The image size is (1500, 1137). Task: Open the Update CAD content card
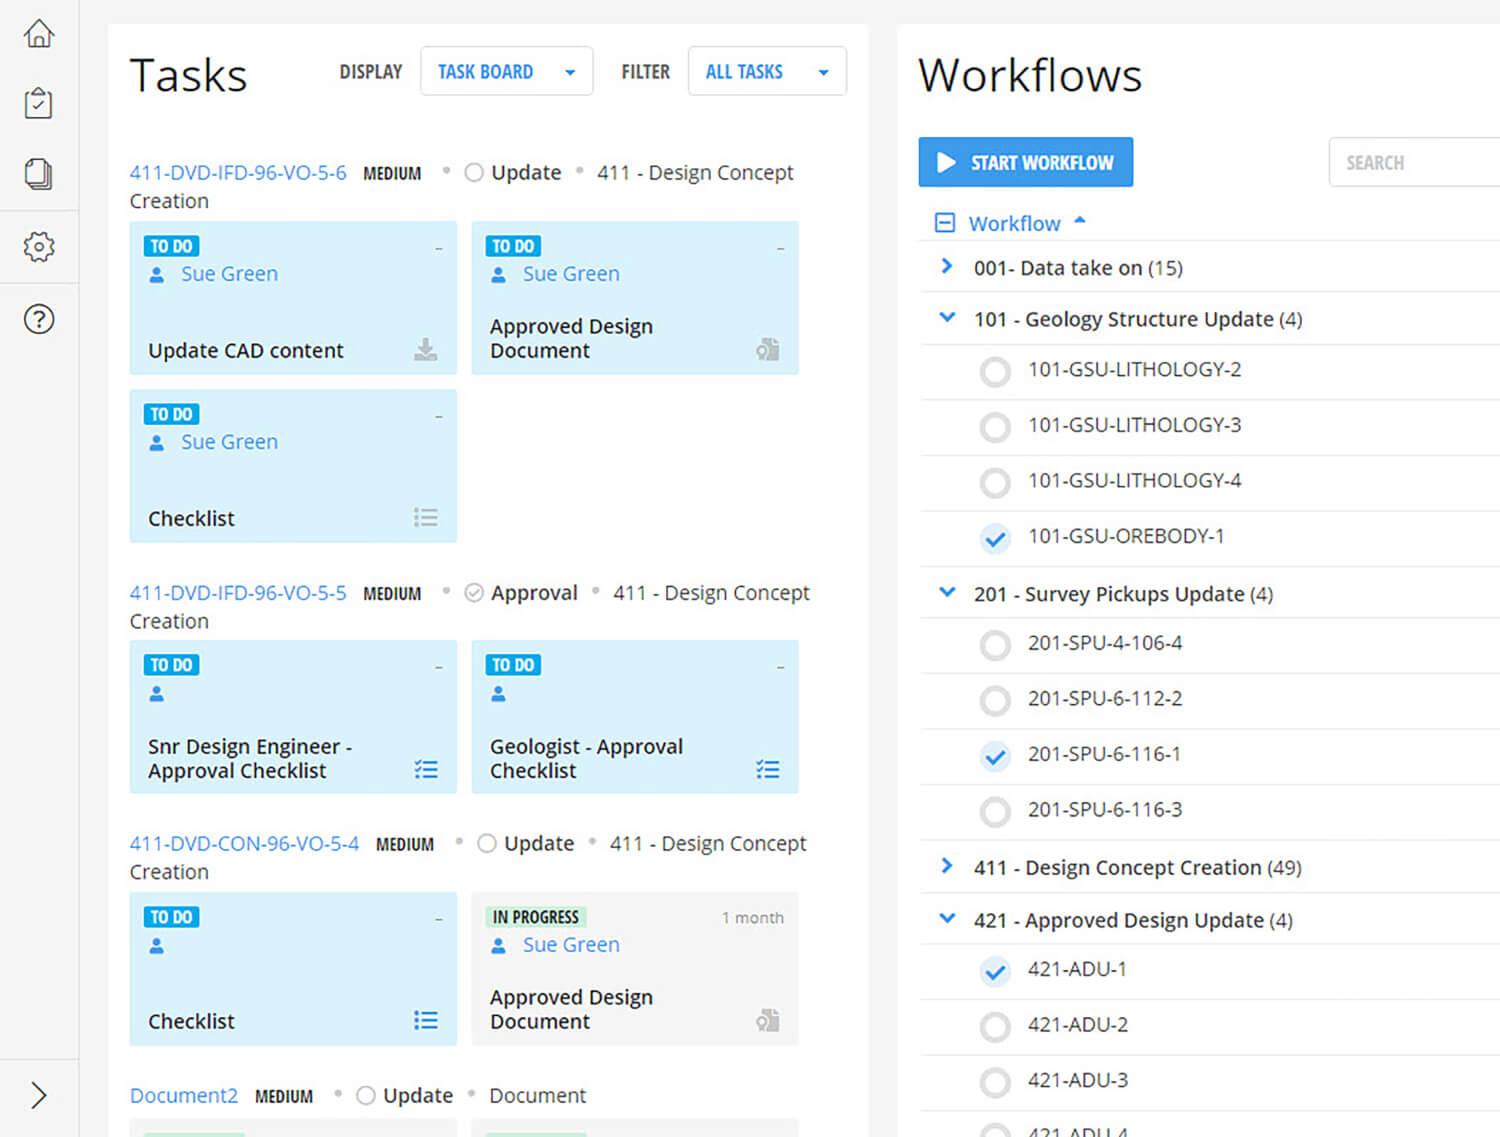(293, 298)
